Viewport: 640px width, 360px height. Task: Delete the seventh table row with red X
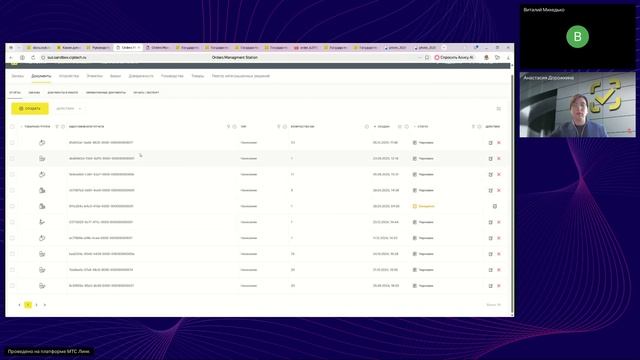pos(499,238)
